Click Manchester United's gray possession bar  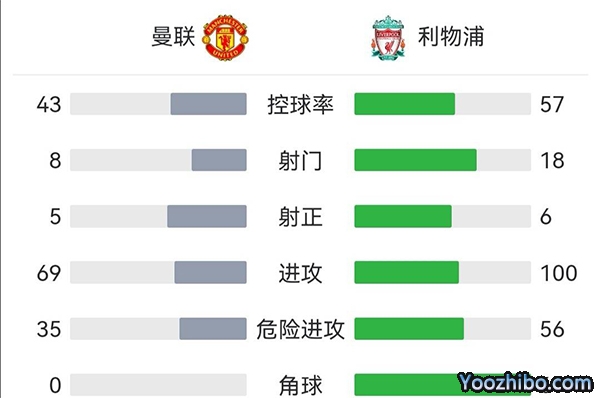209,104
